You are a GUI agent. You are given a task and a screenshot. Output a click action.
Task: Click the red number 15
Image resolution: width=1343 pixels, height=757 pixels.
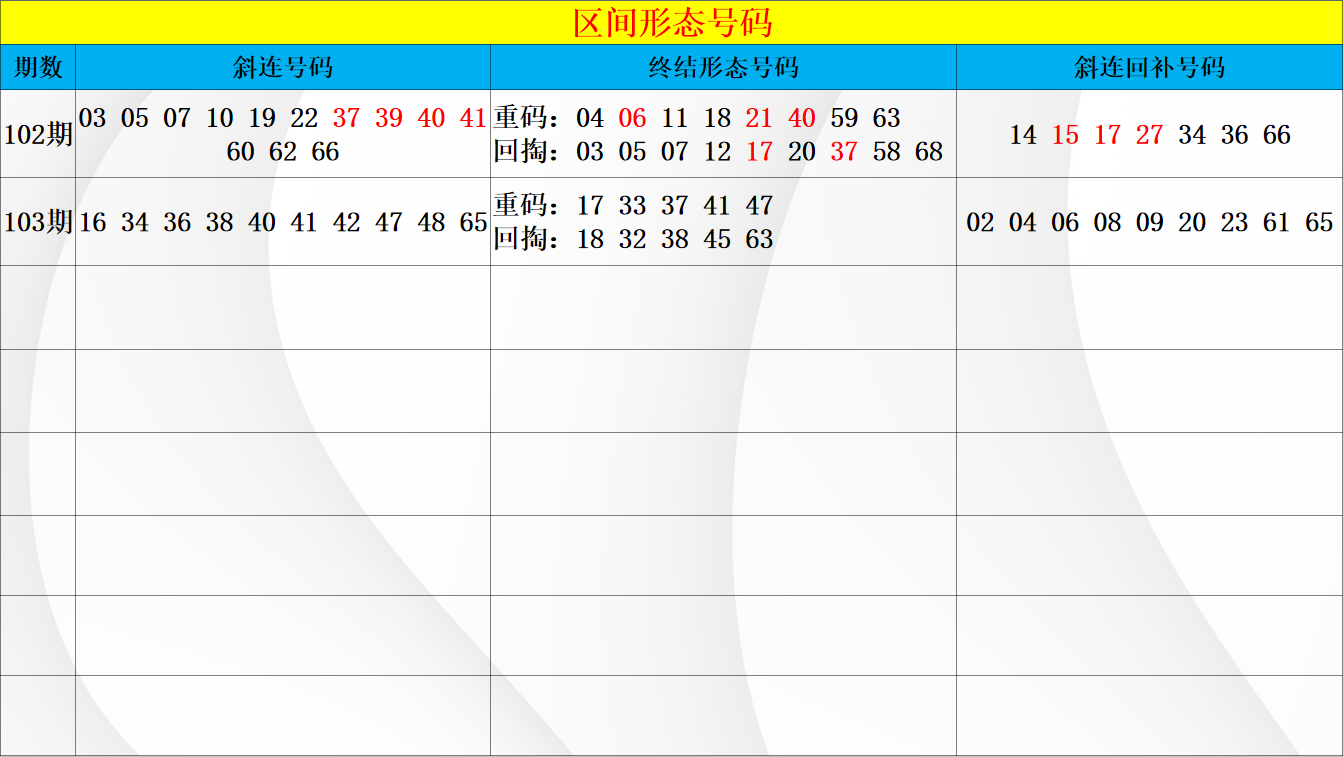click(x=1065, y=135)
